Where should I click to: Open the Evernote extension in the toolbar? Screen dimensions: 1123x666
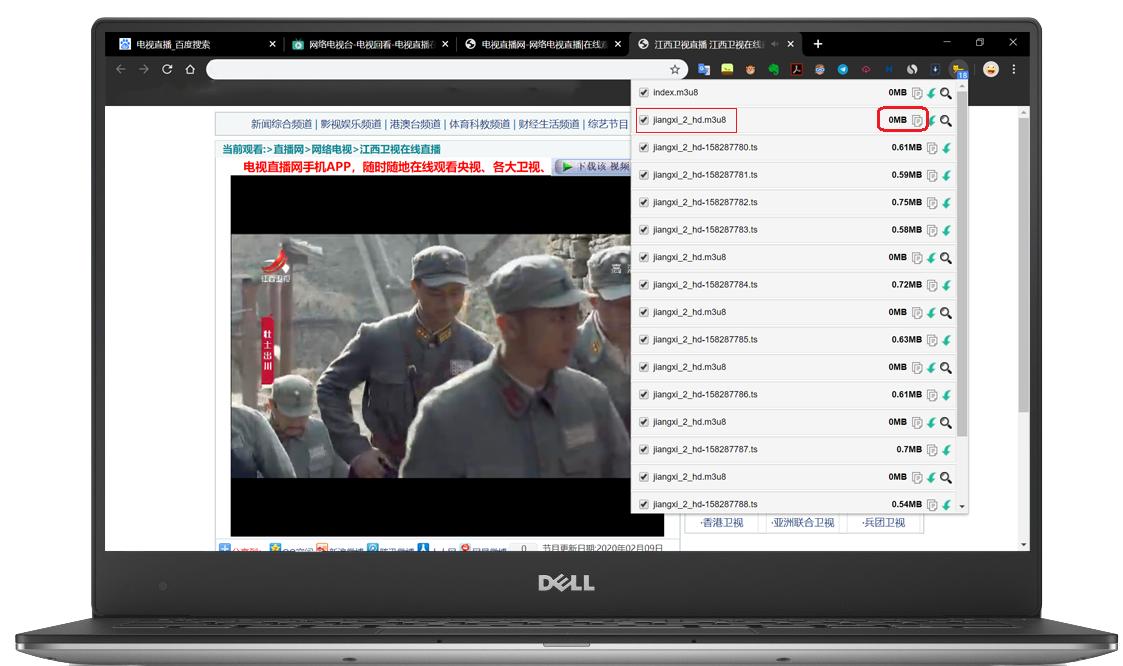click(773, 69)
